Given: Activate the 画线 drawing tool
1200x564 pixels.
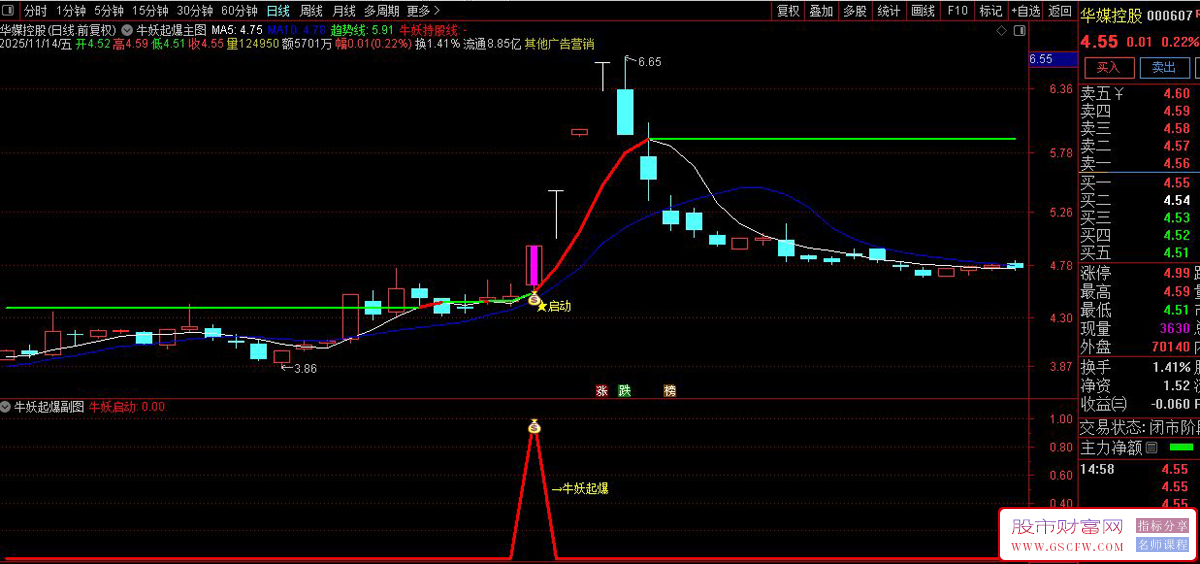Looking at the screenshot, I should click(923, 11).
